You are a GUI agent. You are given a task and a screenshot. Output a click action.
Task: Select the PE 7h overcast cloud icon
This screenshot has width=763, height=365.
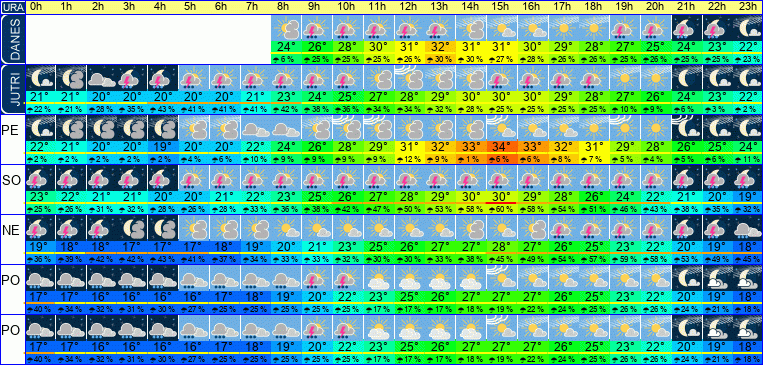[x=255, y=128]
